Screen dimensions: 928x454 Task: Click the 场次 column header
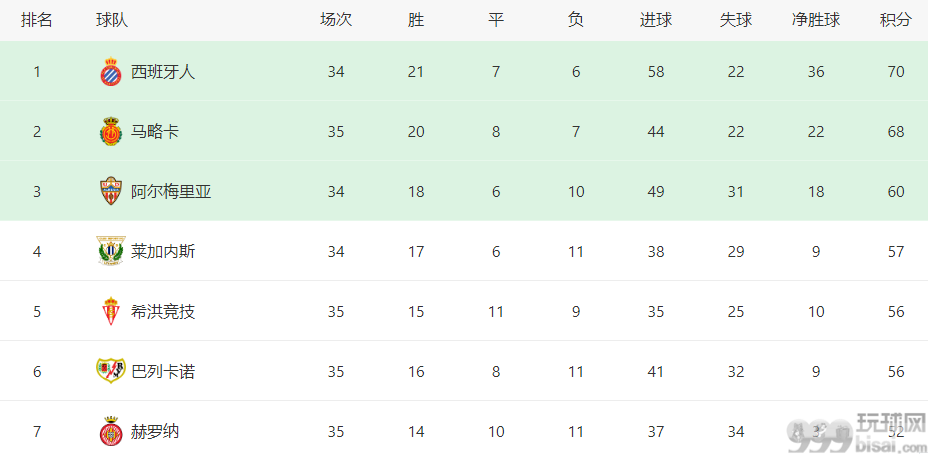pyautogui.click(x=336, y=20)
